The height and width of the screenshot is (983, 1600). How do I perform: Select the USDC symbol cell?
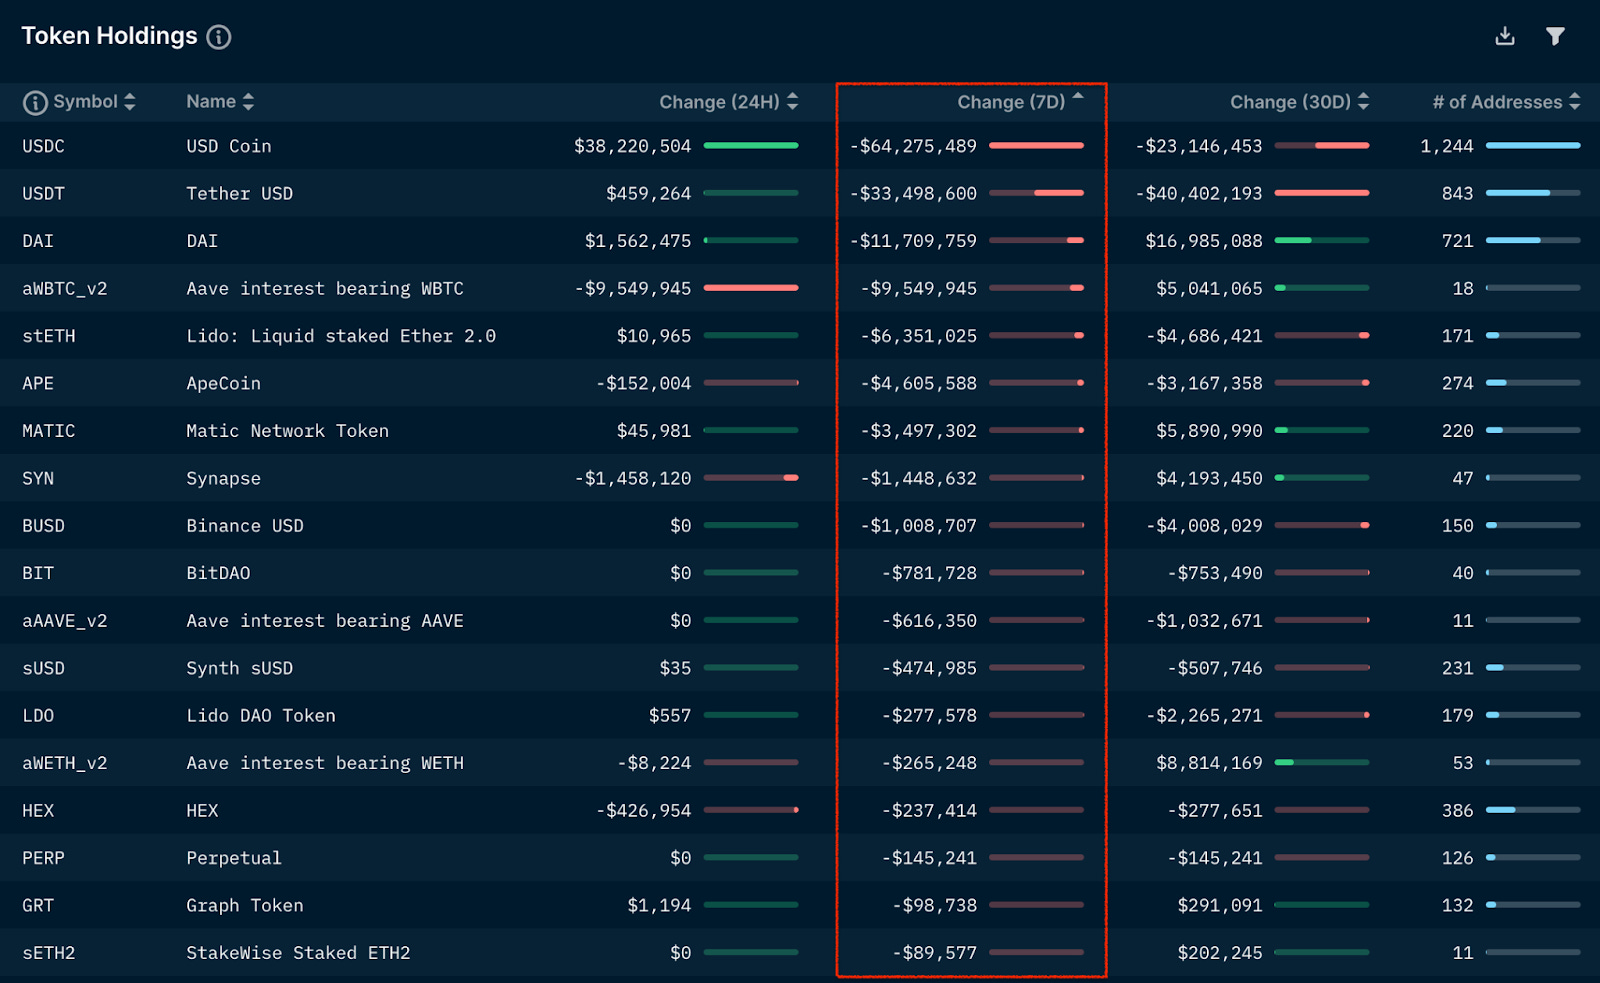tap(43, 146)
